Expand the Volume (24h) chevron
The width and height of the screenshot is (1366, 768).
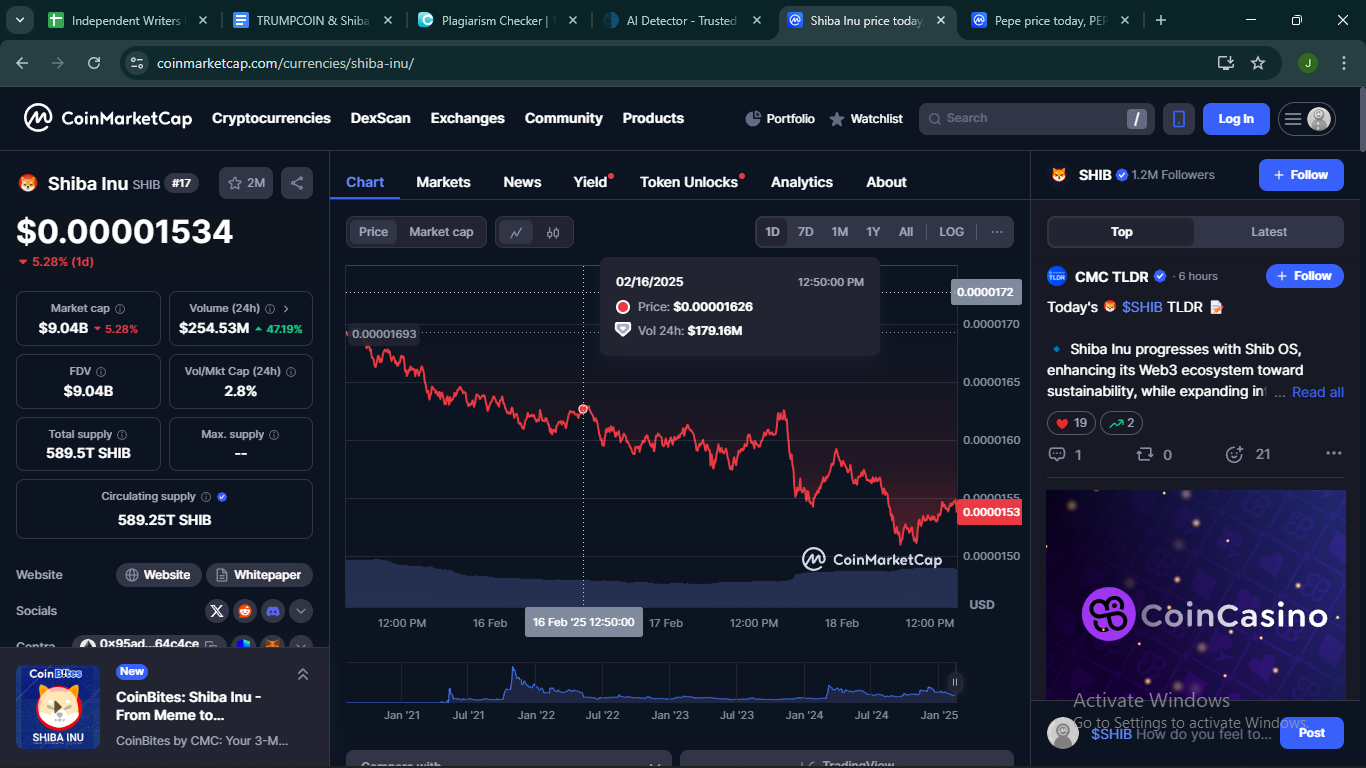[286, 309]
